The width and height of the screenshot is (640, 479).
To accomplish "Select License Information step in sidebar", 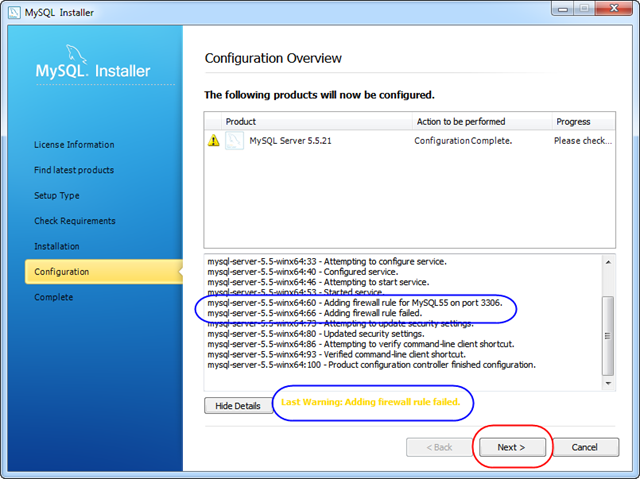I will 74,144.
